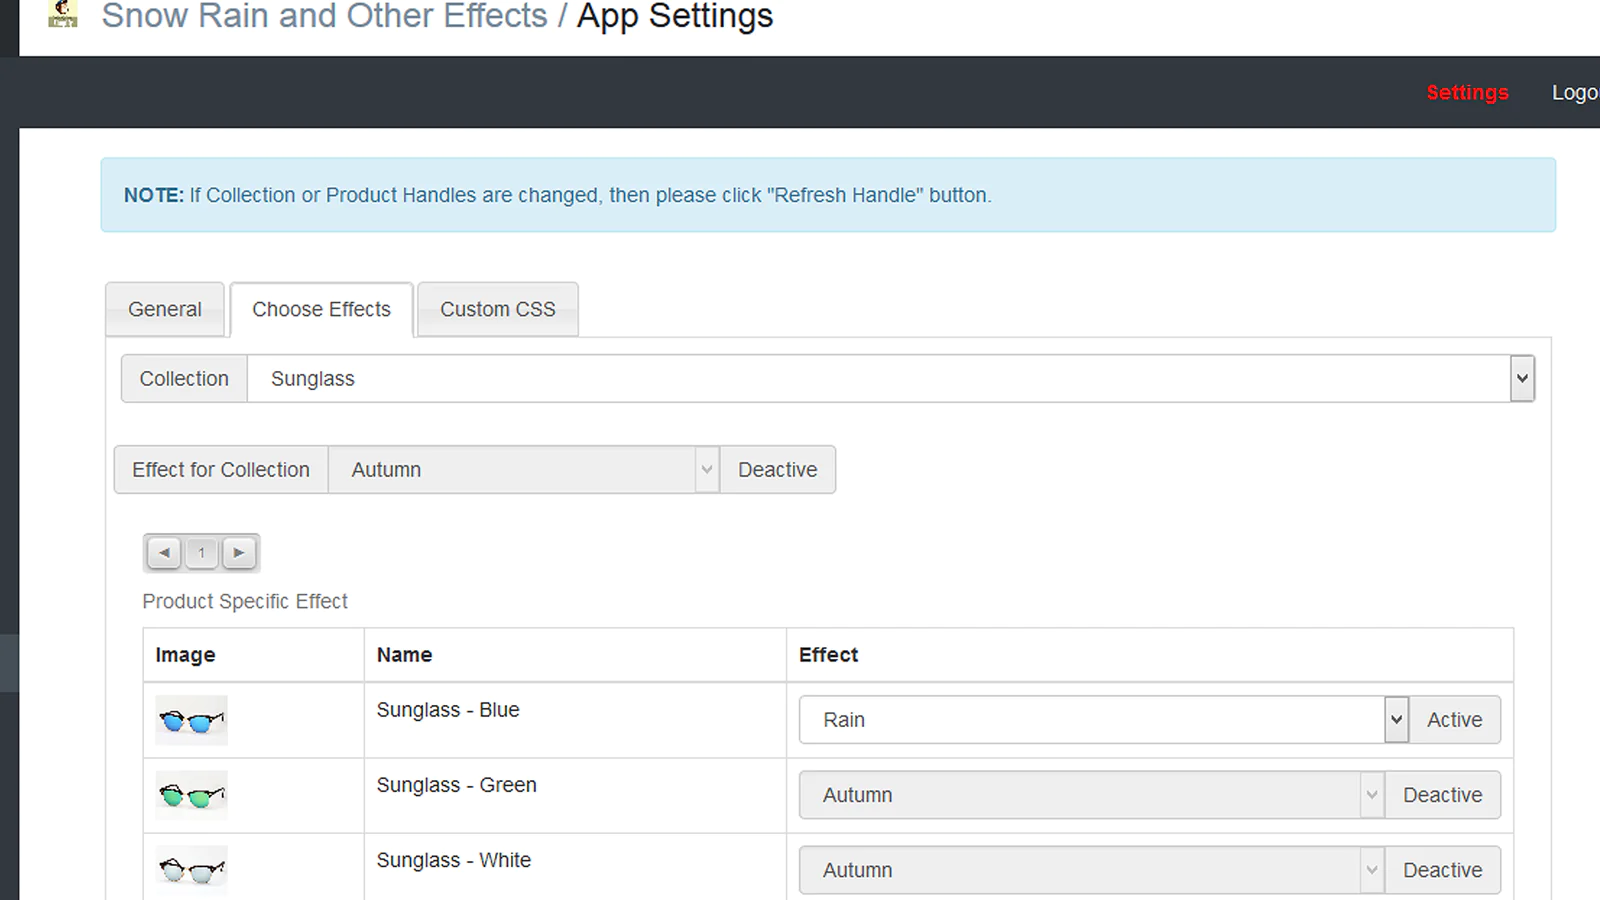Click the Collection dropdown arrow

click(x=1522, y=379)
